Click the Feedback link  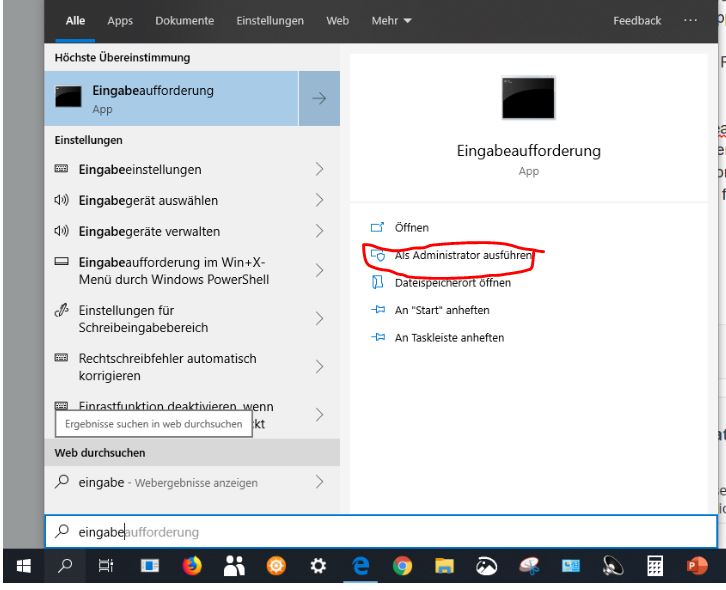tap(637, 21)
